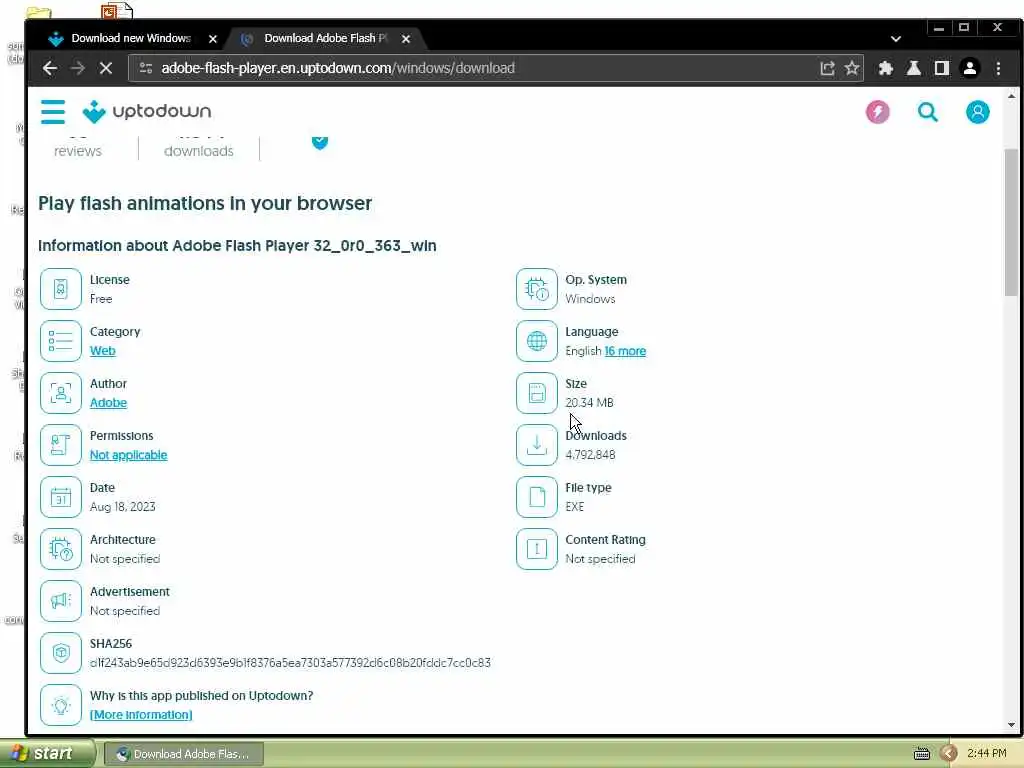Click the Date calendar icon

[61, 497]
